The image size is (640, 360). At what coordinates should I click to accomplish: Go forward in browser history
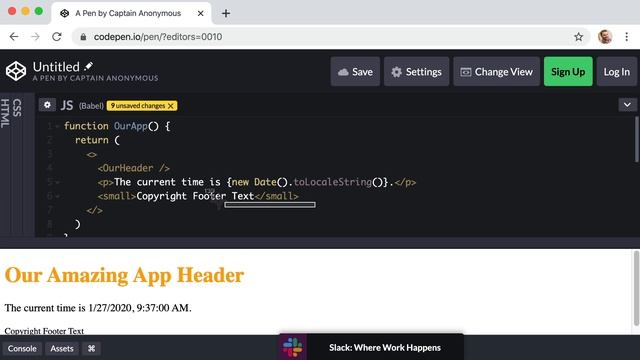(36, 37)
